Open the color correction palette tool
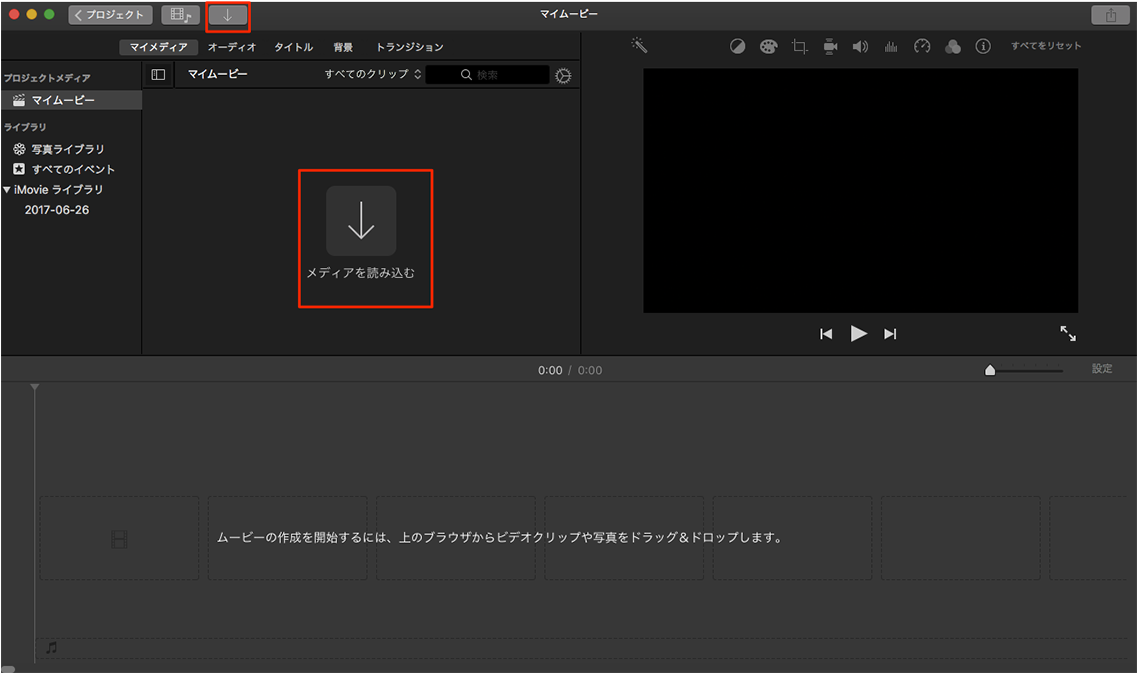Screen dimensions: 1137x673 point(768,45)
